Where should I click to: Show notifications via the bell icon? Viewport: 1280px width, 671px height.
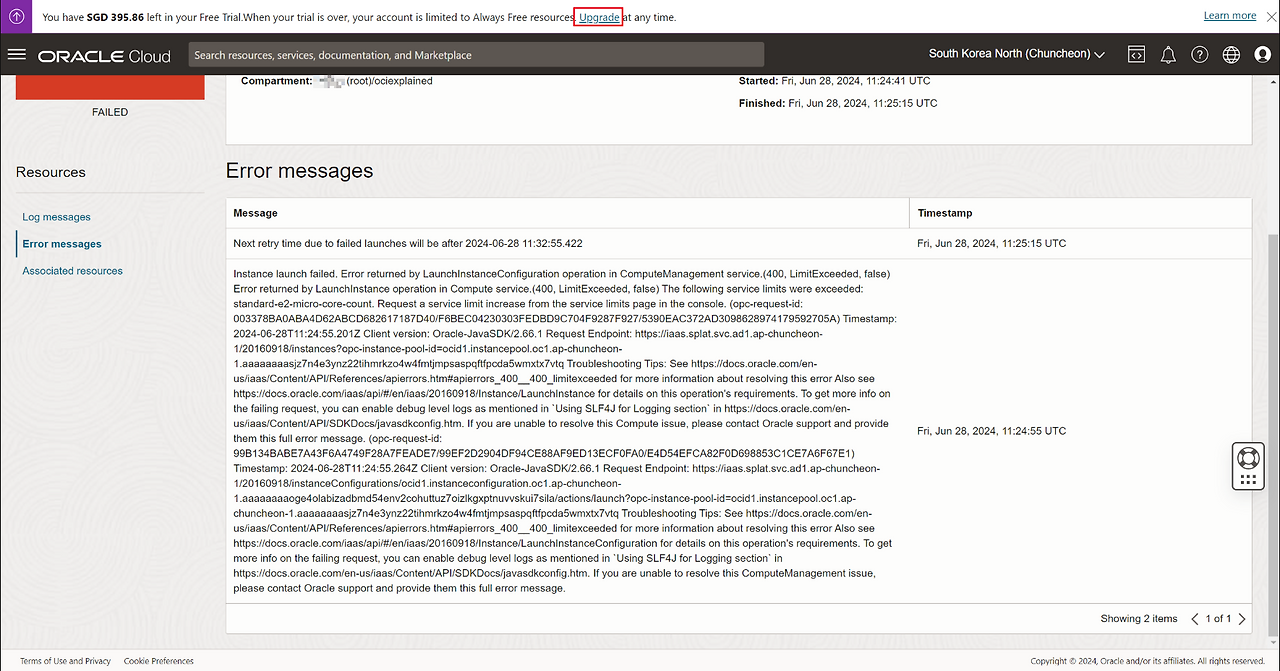point(1168,55)
